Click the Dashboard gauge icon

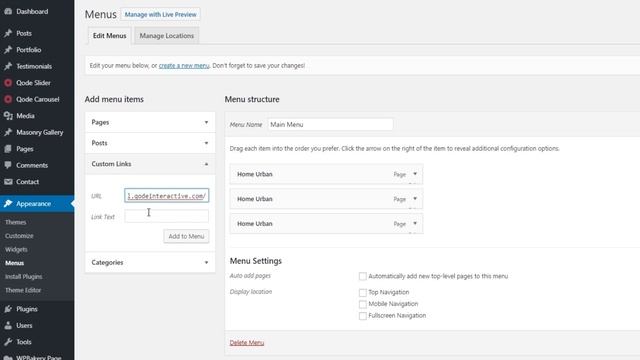[8, 11]
